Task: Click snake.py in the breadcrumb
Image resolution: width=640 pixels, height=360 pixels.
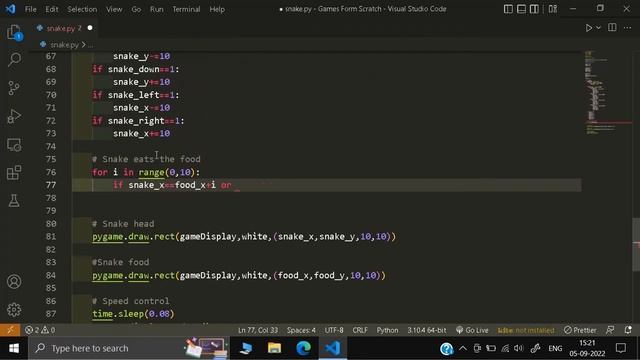Action: (x=64, y=44)
